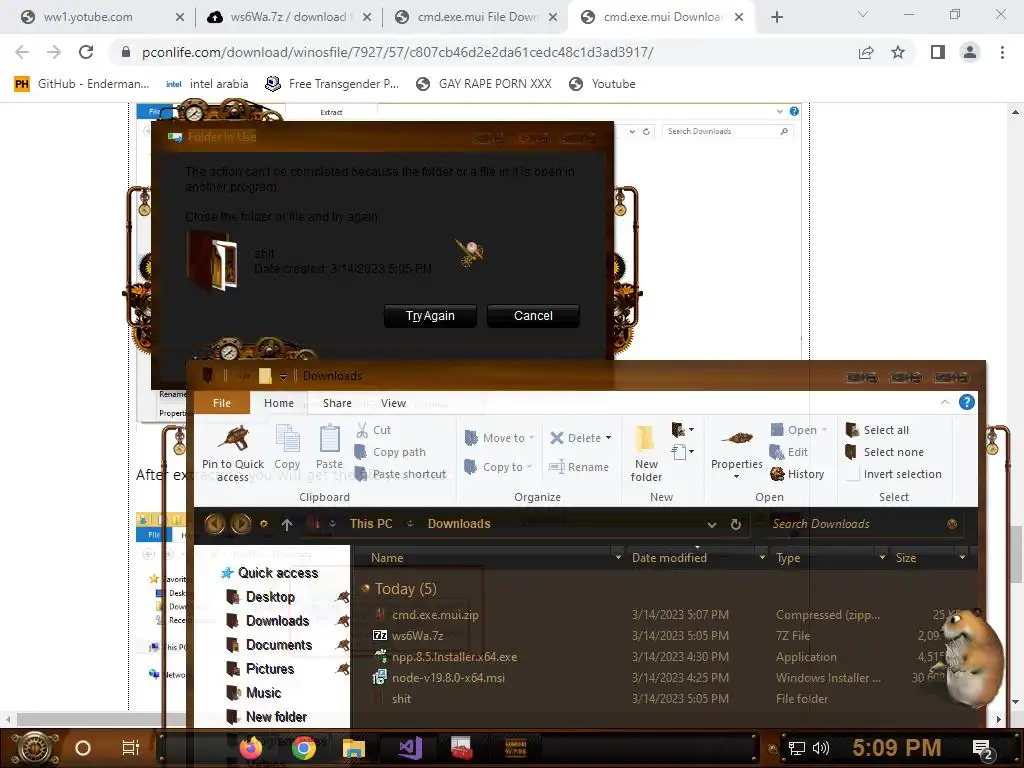Select node-v19.8.0-x64.msi file
The width and height of the screenshot is (1024, 768).
pyautogui.click(x=448, y=678)
